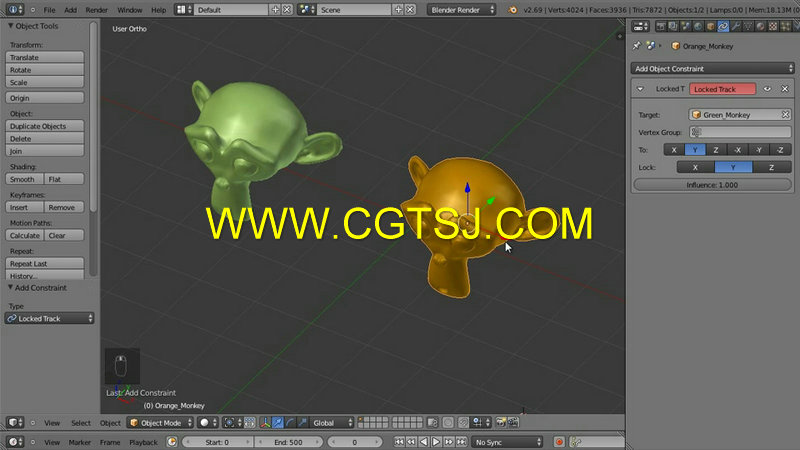Viewport: 800px width, 450px height.
Task: Open the viewport shading sphere dropdown
Action: tap(208, 422)
